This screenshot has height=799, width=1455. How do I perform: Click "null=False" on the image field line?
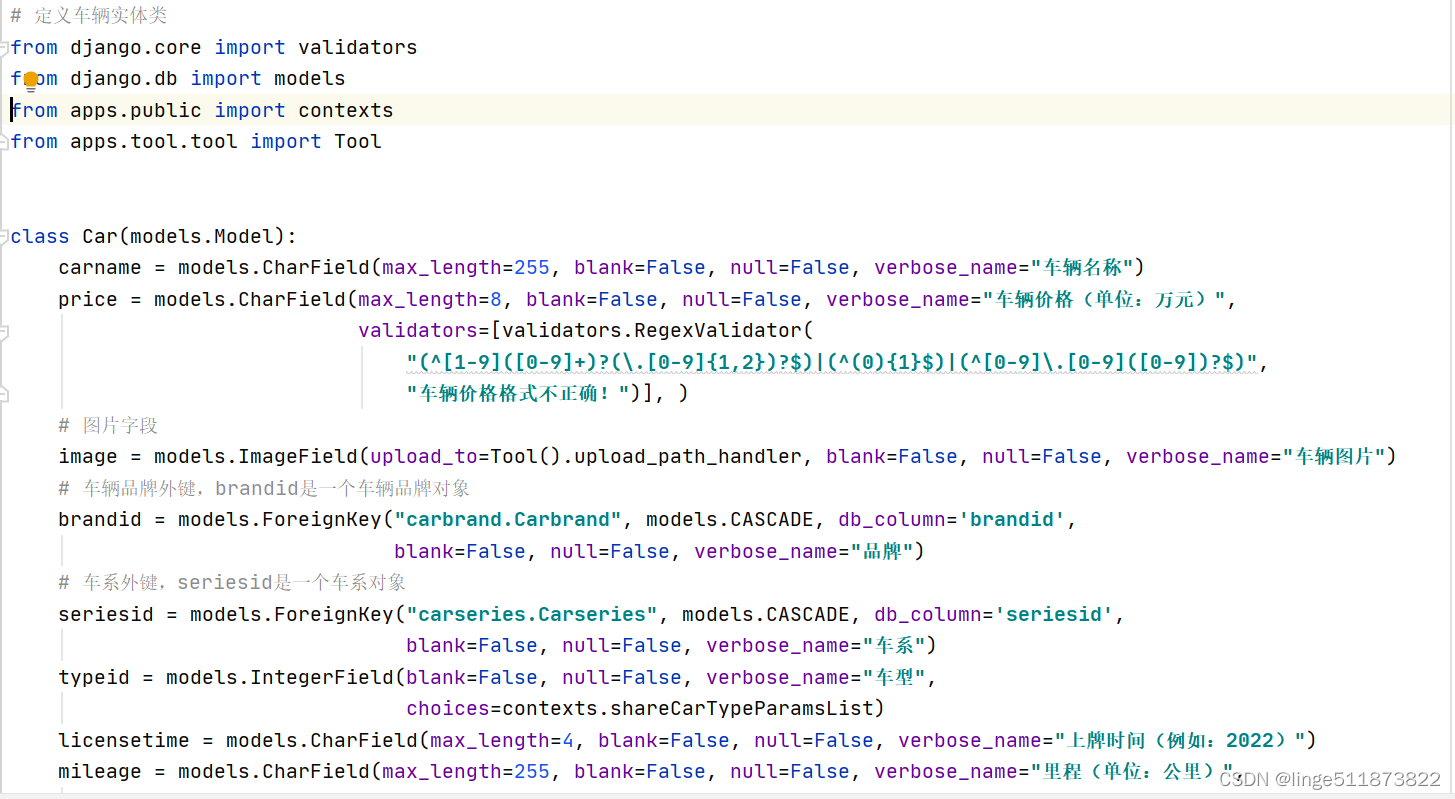click(x=1042, y=456)
